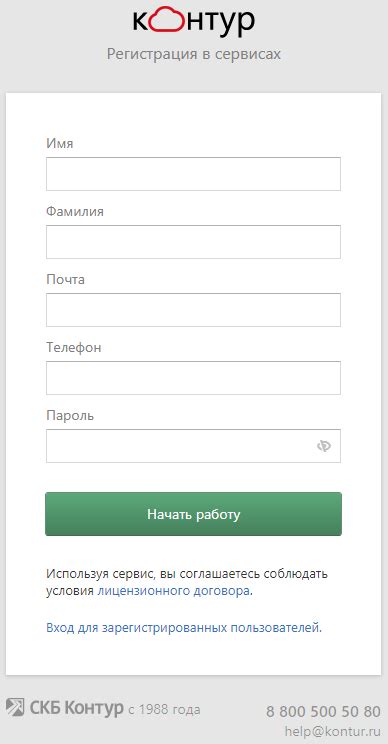This screenshot has width=388, height=744.
Task: Click the 8 800 500 50 80 phone number
Action: click(x=323, y=711)
